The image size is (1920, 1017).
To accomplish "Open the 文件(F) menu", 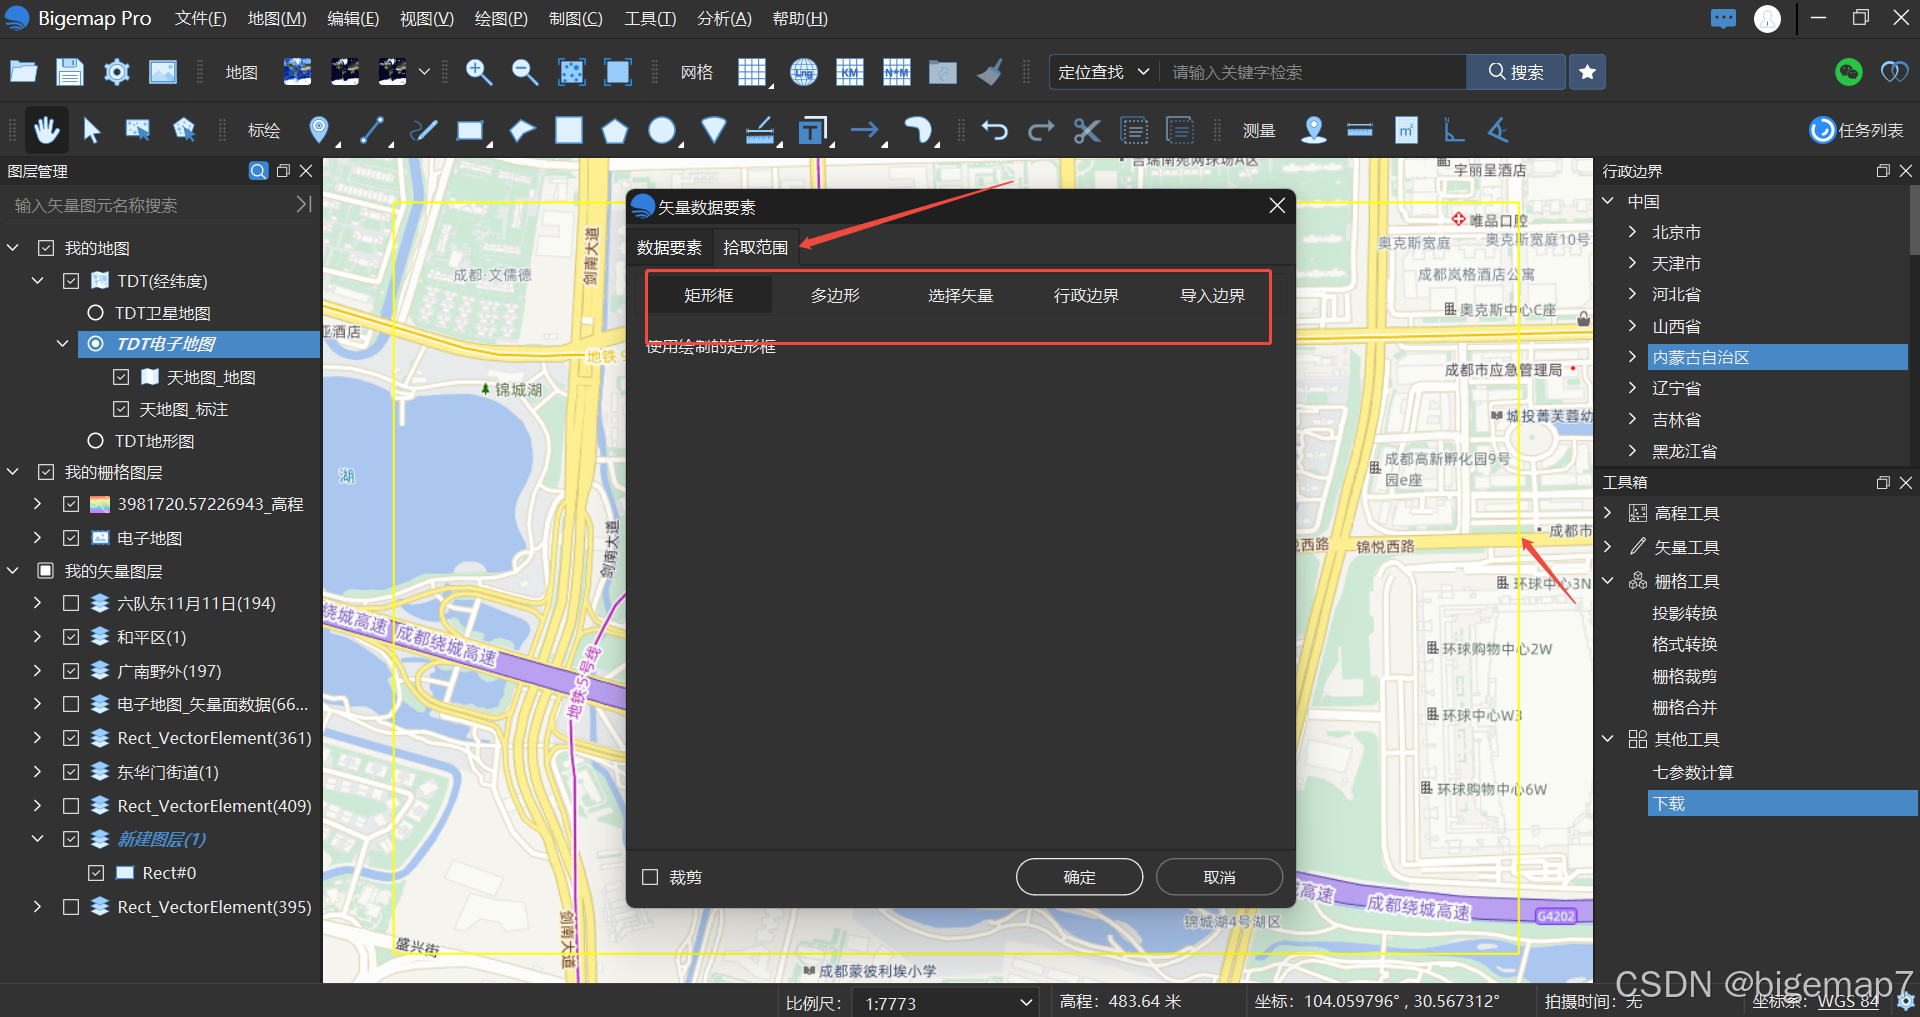I will coord(201,18).
